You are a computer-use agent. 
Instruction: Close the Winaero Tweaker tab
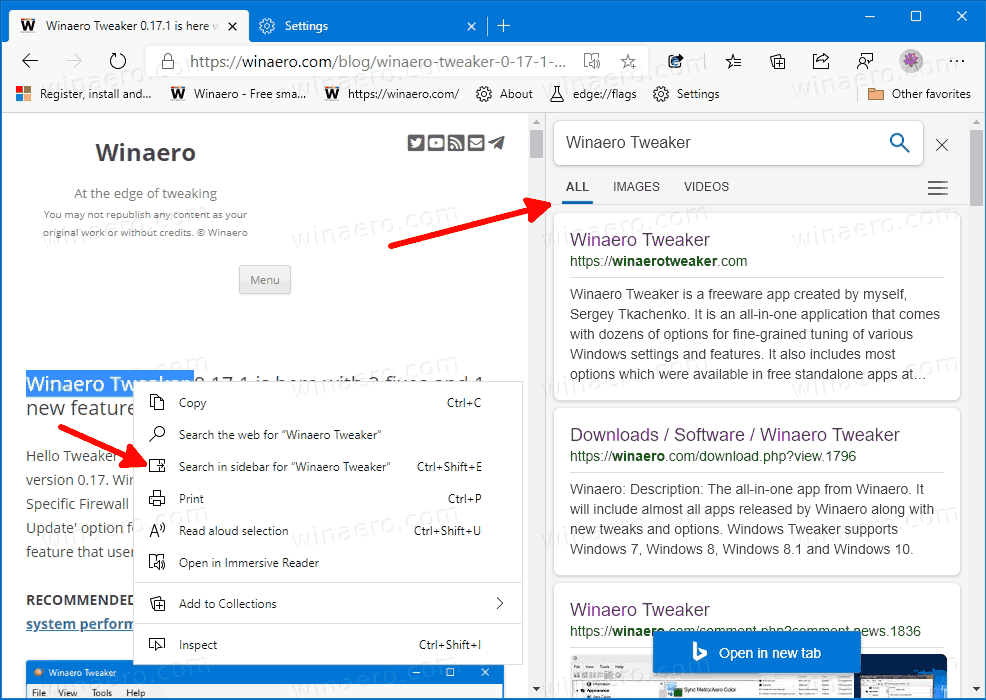point(233,26)
